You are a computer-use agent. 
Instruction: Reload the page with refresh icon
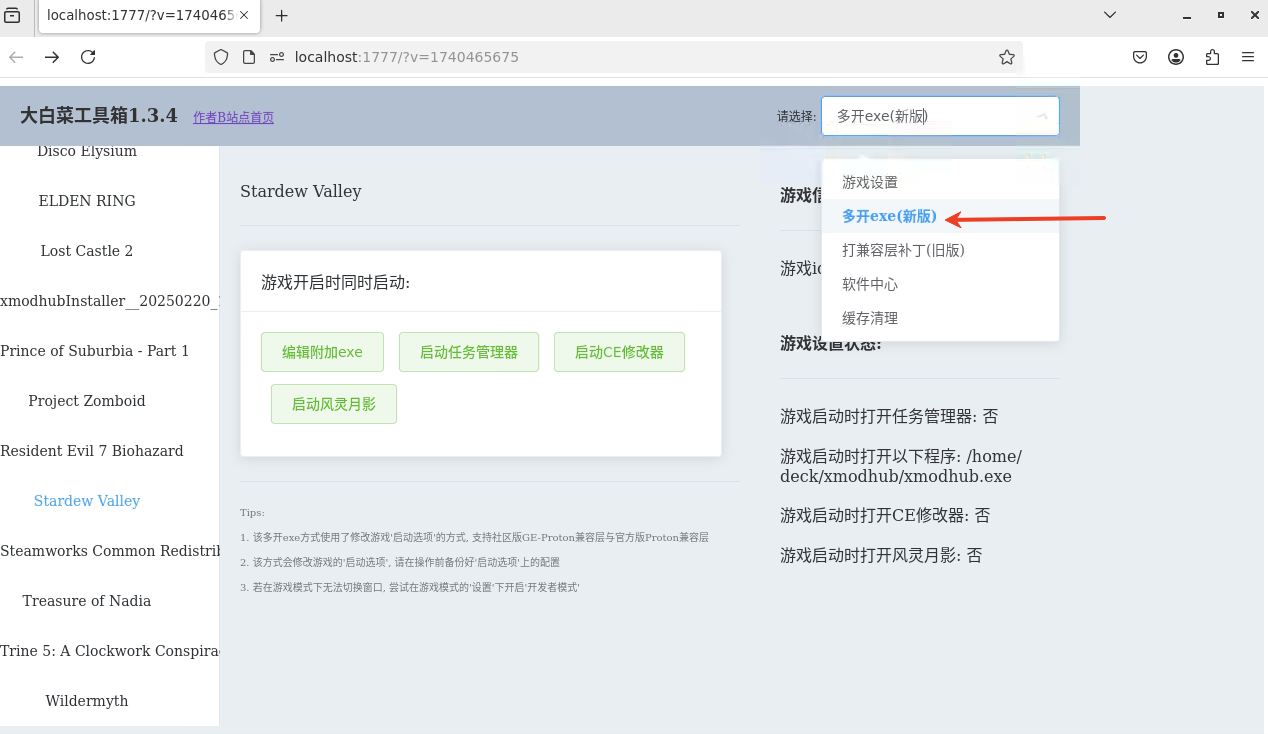(88, 57)
